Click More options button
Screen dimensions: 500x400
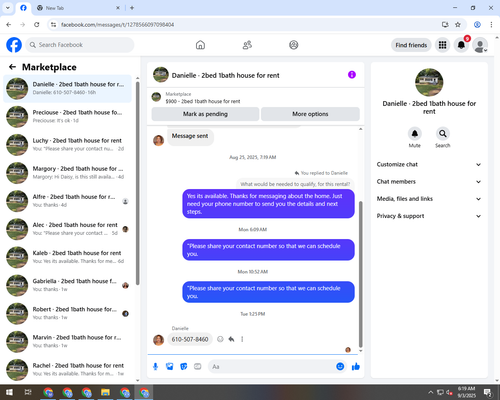[310, 114]
